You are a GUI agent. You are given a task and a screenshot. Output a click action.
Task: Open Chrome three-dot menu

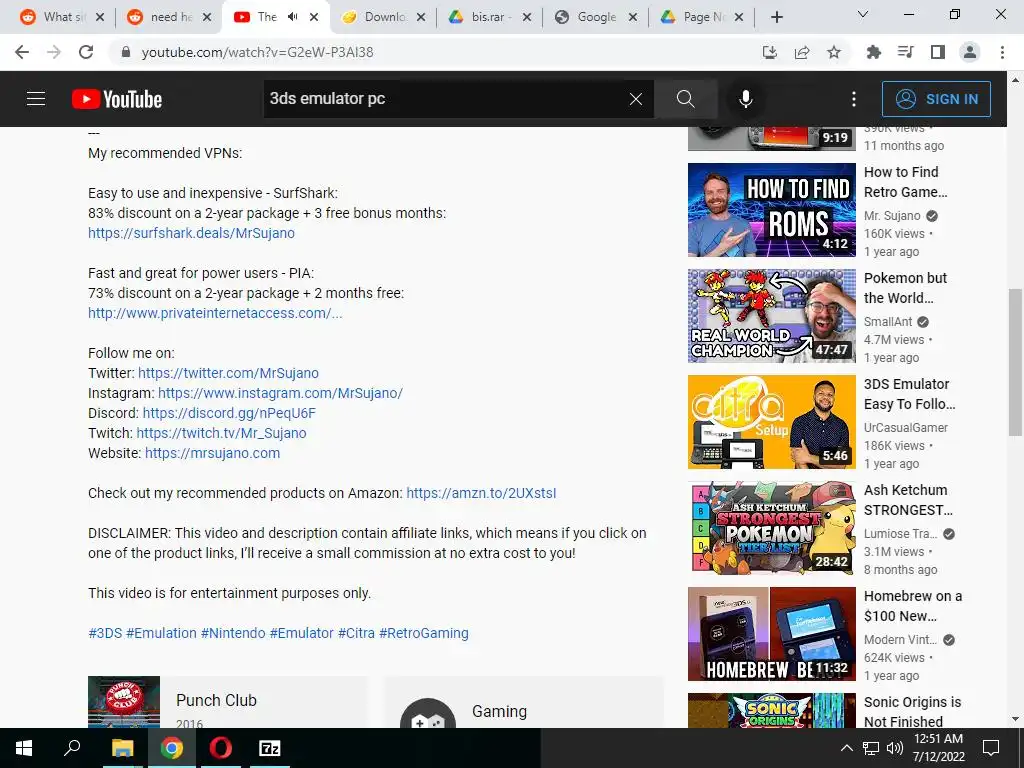click(x=1002, y=52)
